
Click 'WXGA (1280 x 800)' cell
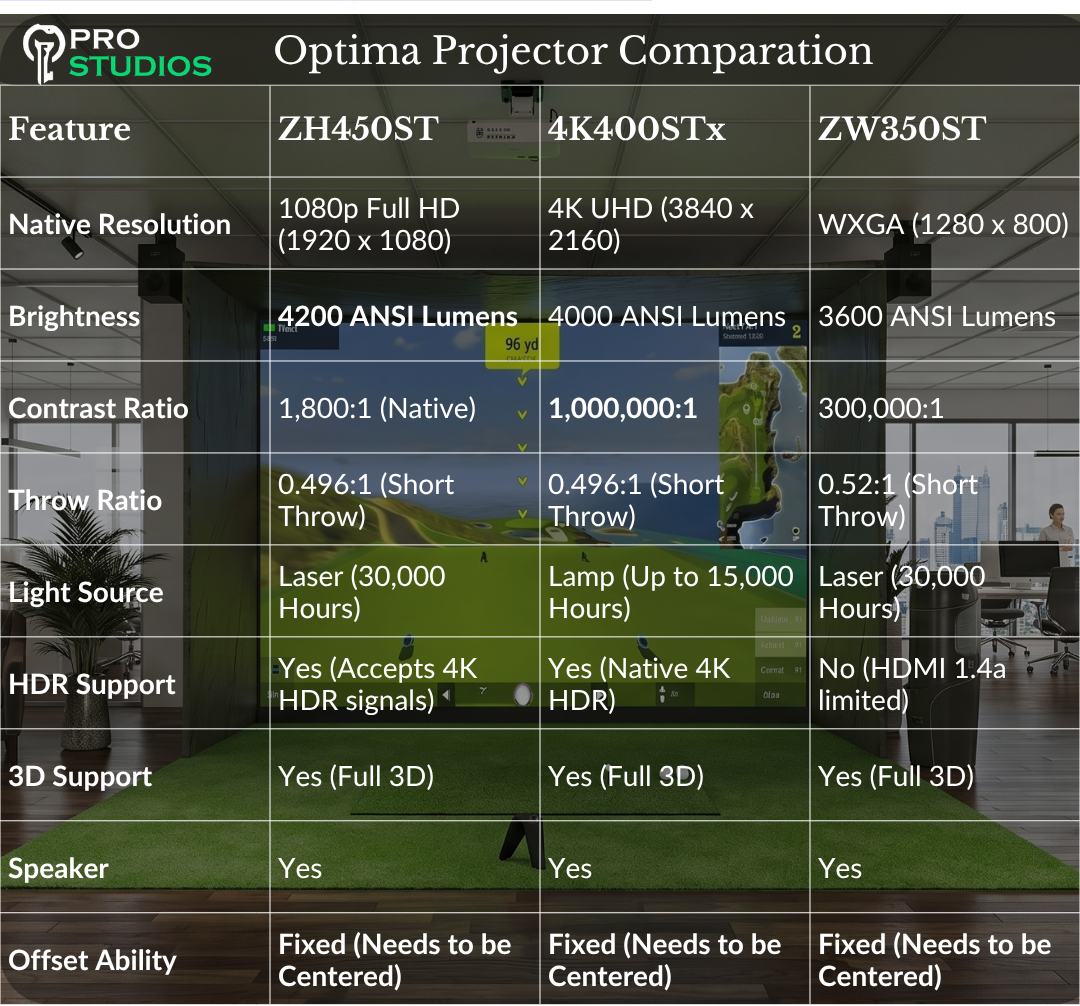[943, 224]
